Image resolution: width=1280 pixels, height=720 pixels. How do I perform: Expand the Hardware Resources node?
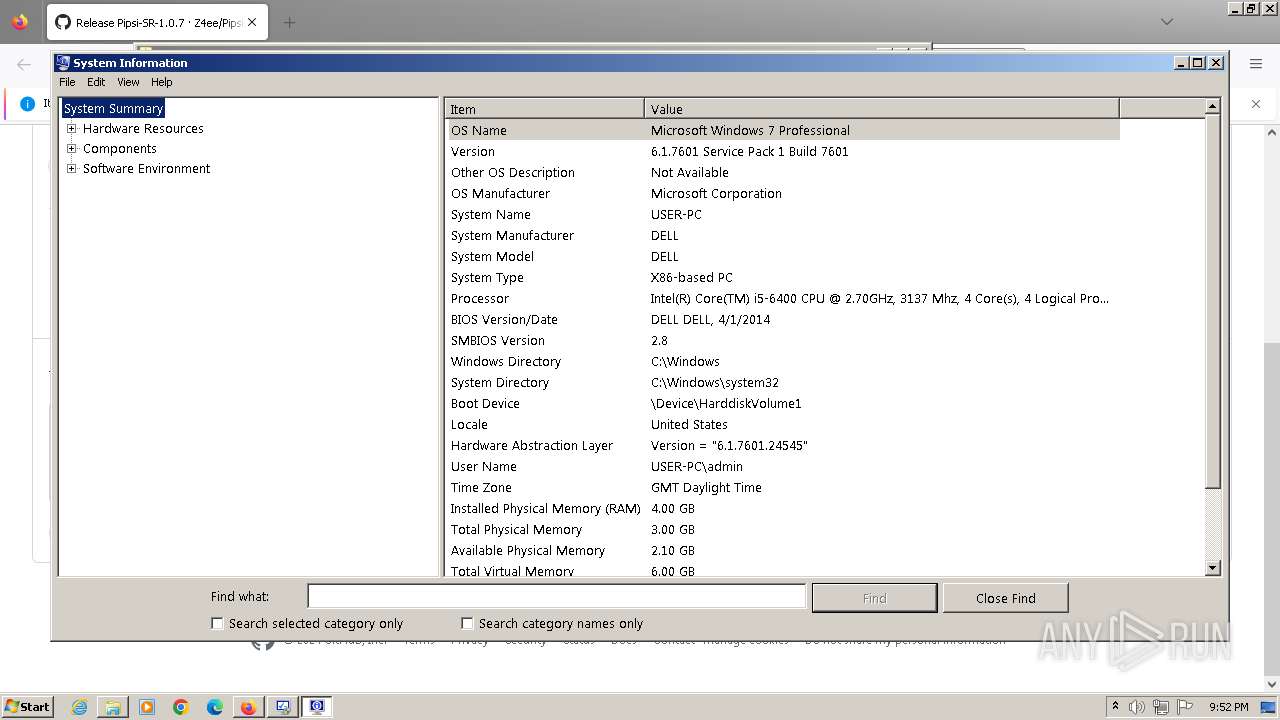(x=72, y=128)
